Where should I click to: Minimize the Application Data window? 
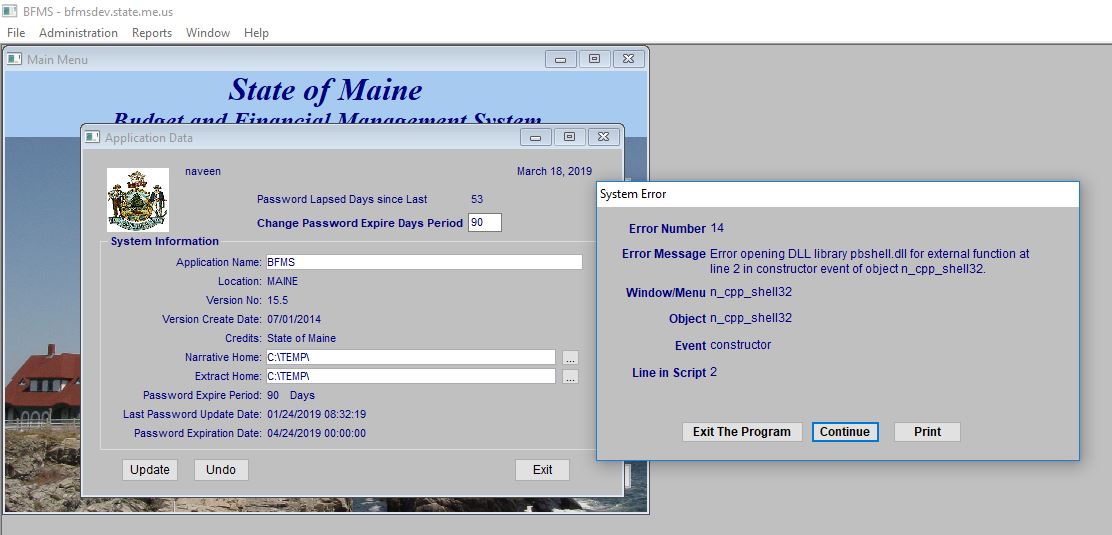[x=536, y=137]
